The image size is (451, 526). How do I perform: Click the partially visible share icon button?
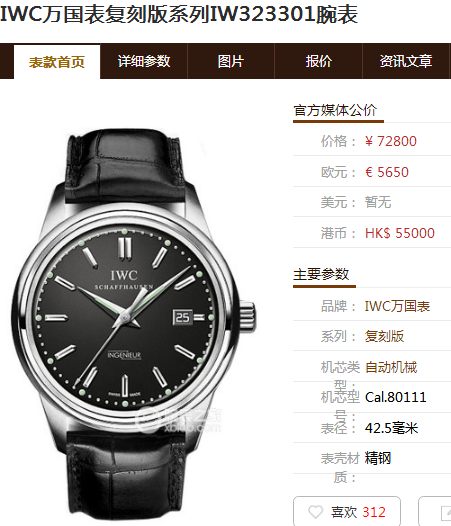435,512
